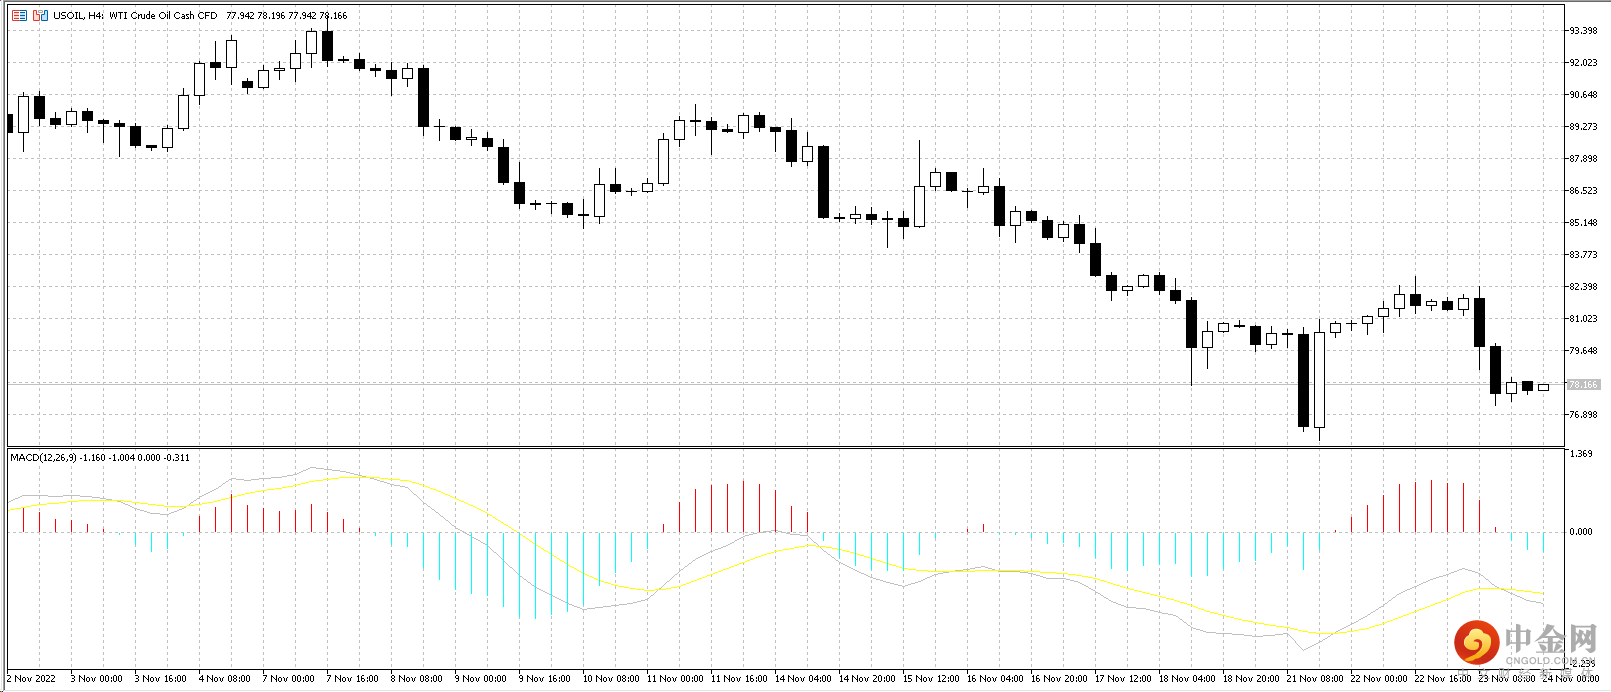Click the '18 Nov 04:00' time axis label

tap(1187, 679)
